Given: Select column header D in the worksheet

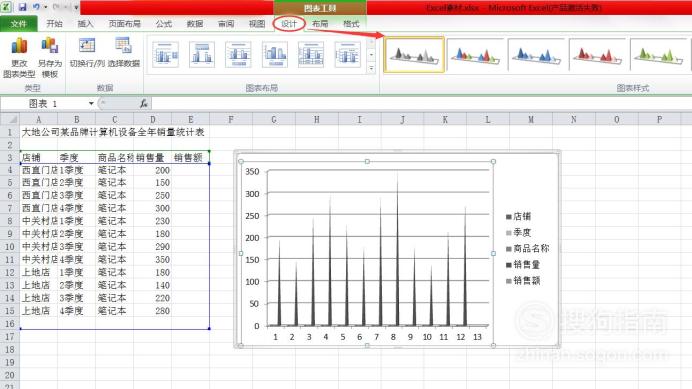Looking at the screenshot, I should [x=152, y=119].
